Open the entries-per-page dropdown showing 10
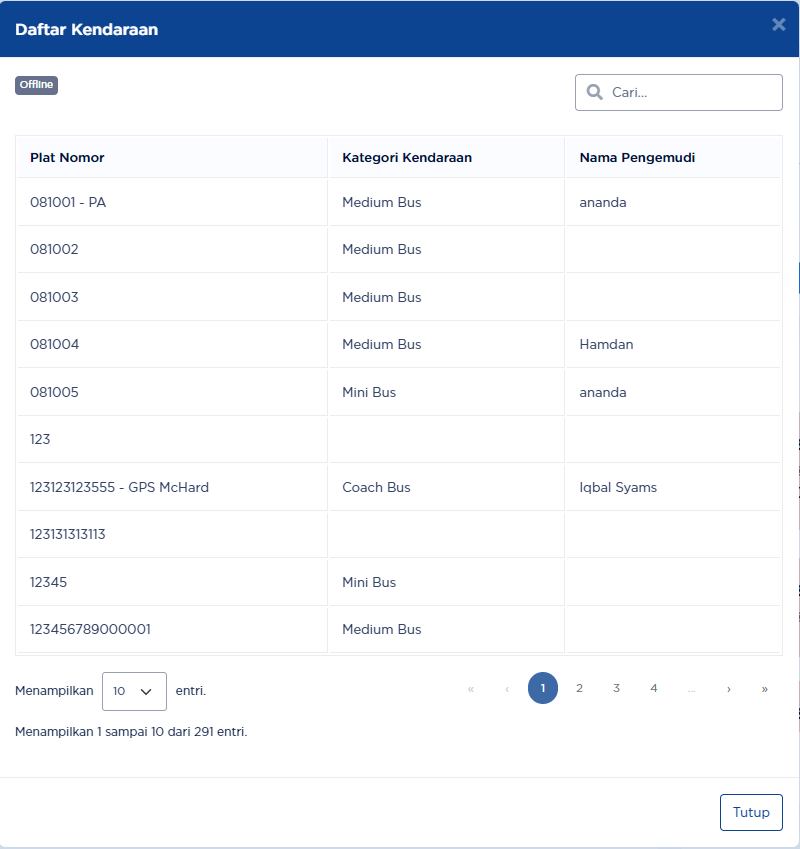The width and height of the screenshot is (800, 849). point(134,691)
